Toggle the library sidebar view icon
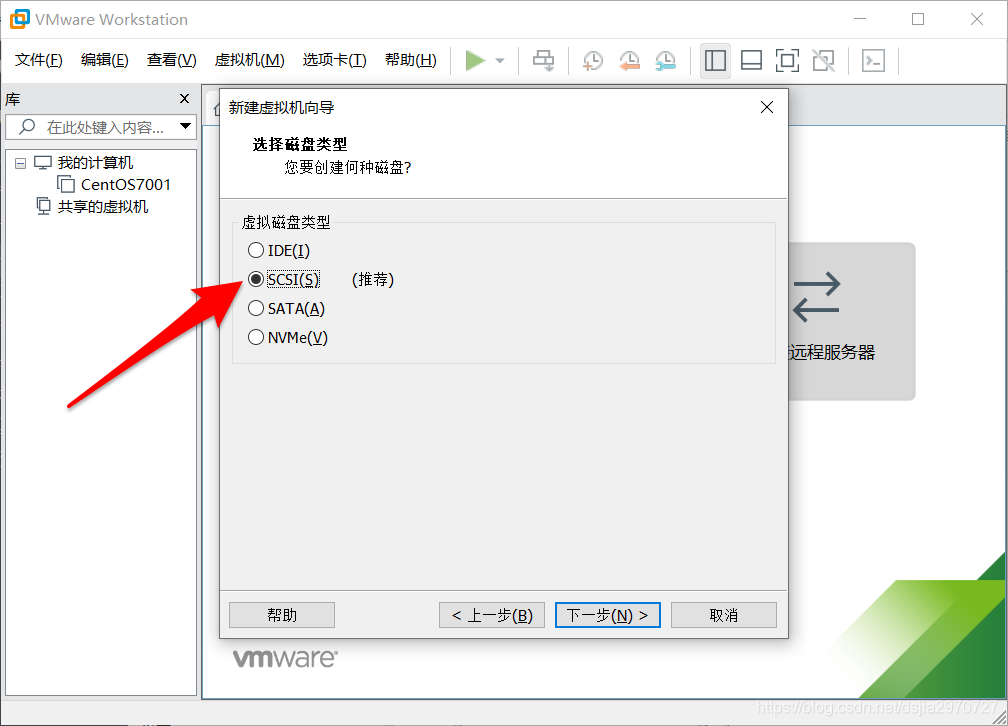Screen dimensions: 1008x726 [715, 60]
